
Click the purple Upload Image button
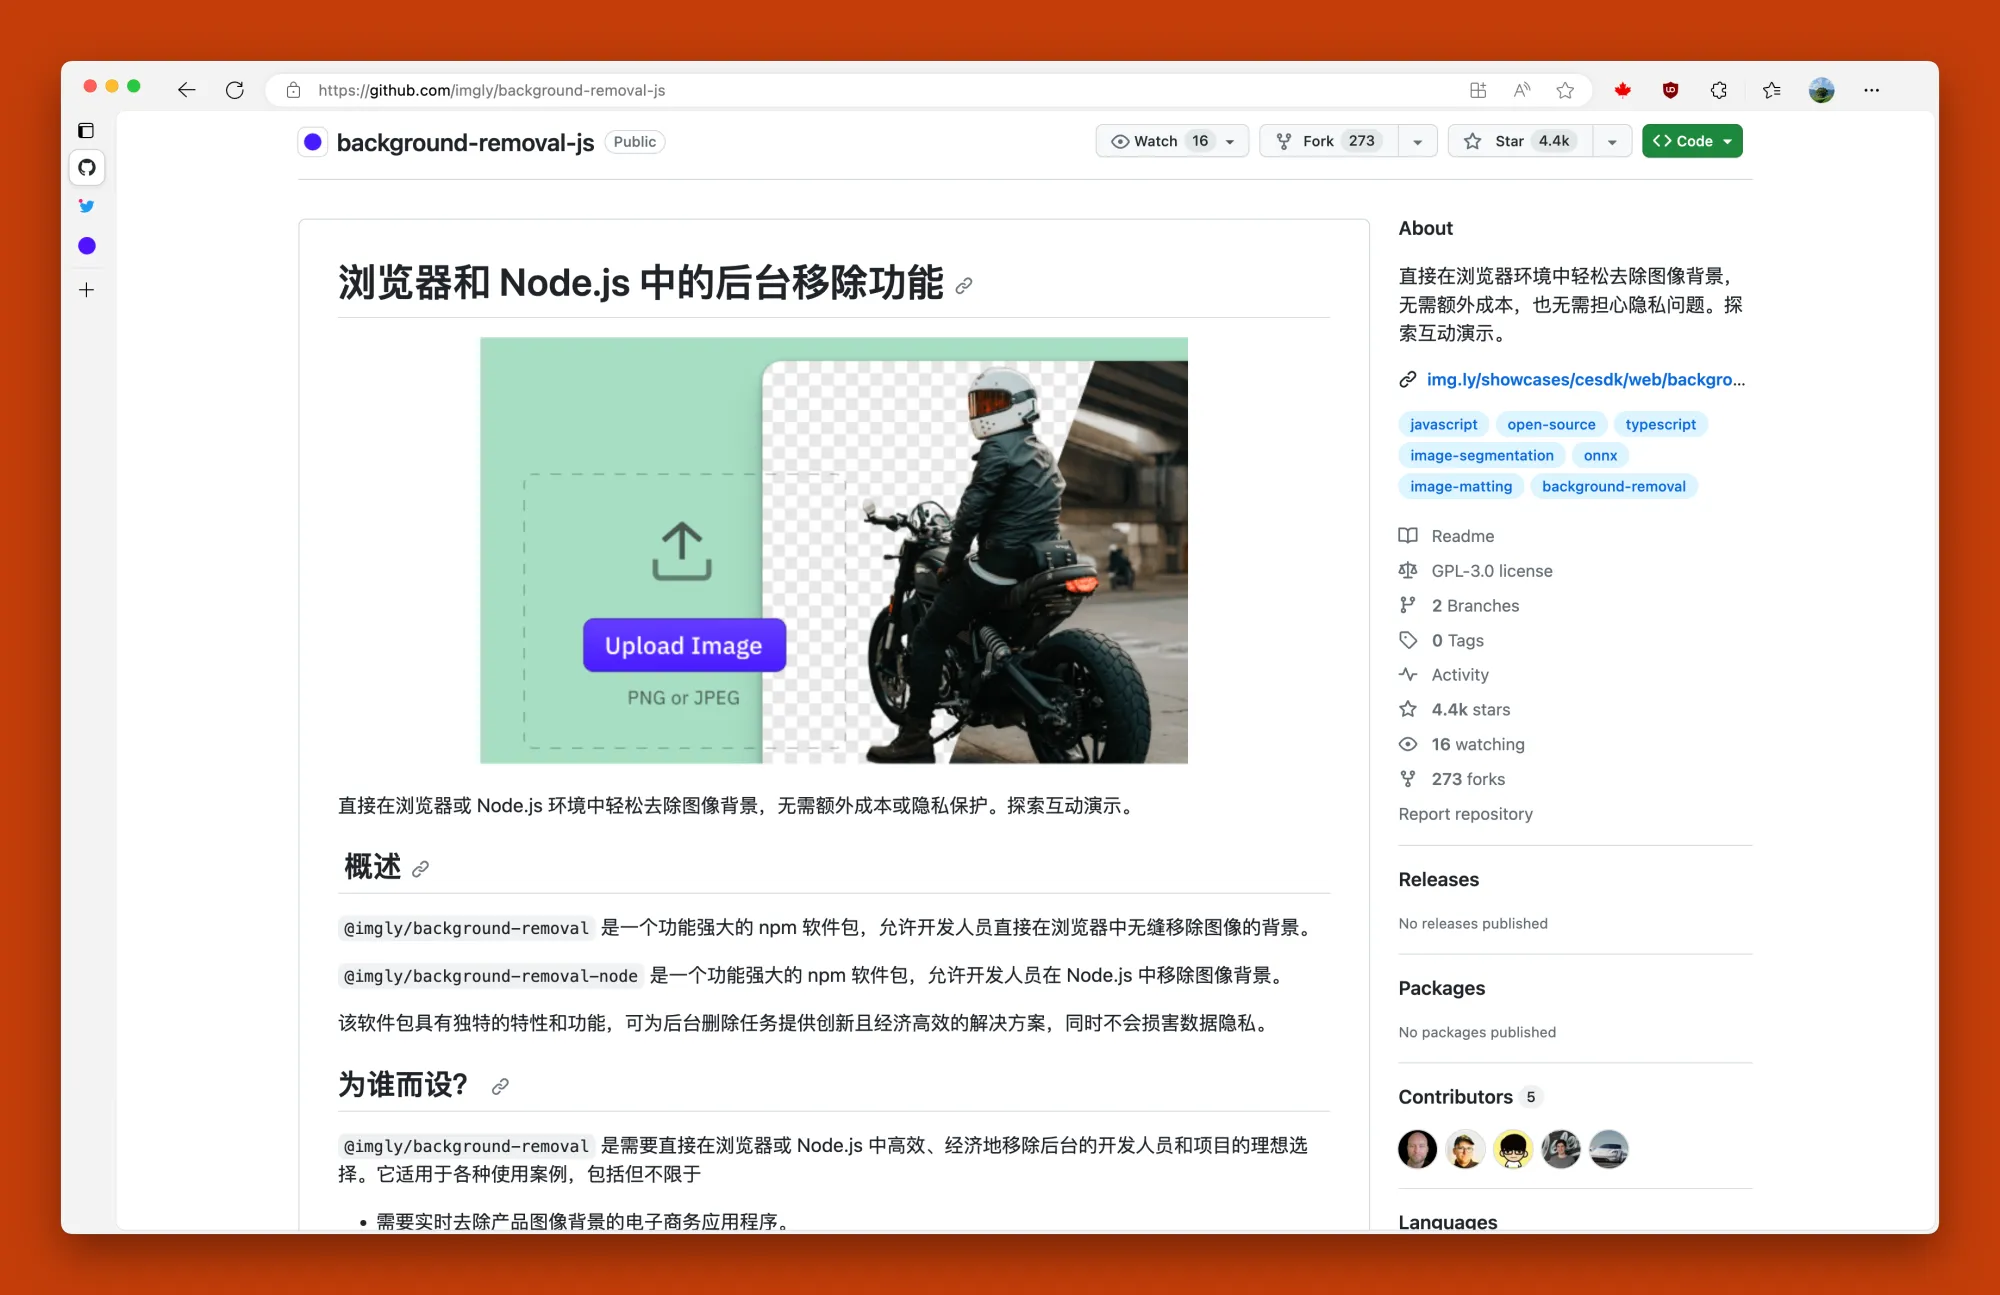pos(684,646)
